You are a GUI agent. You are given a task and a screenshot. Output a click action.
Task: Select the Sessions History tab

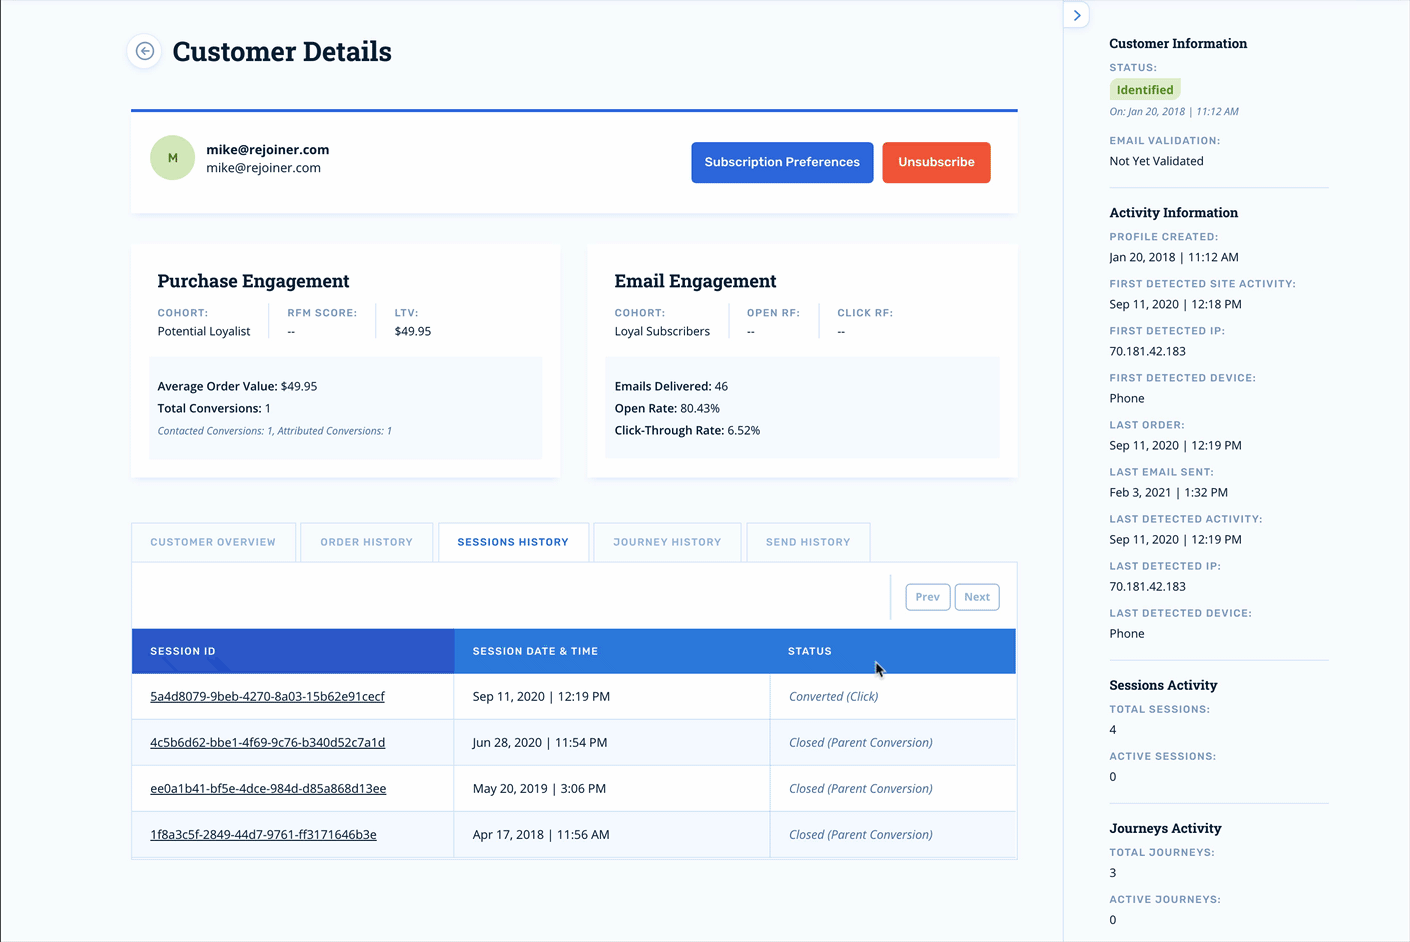click(513, 542)
